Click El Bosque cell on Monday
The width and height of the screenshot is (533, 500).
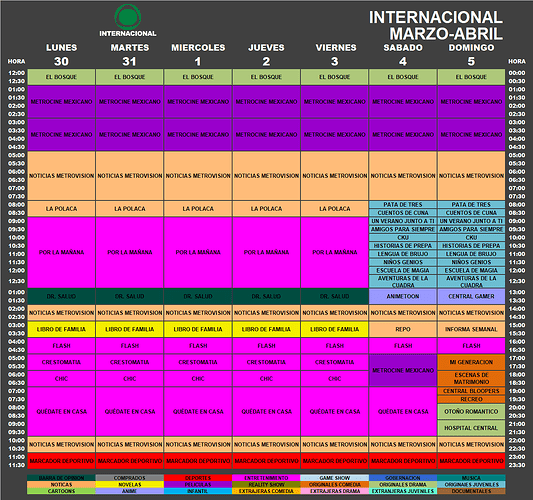(62, 77)
